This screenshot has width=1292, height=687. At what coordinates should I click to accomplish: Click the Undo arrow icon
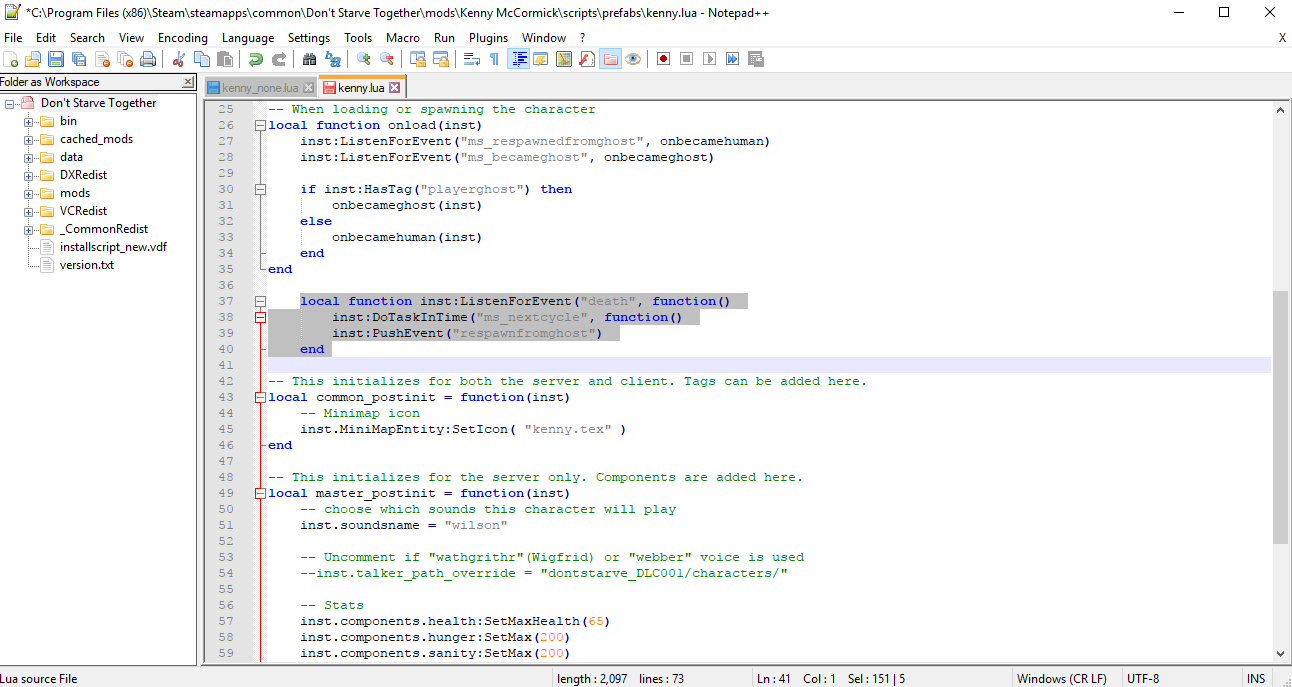tap(256, 60)
